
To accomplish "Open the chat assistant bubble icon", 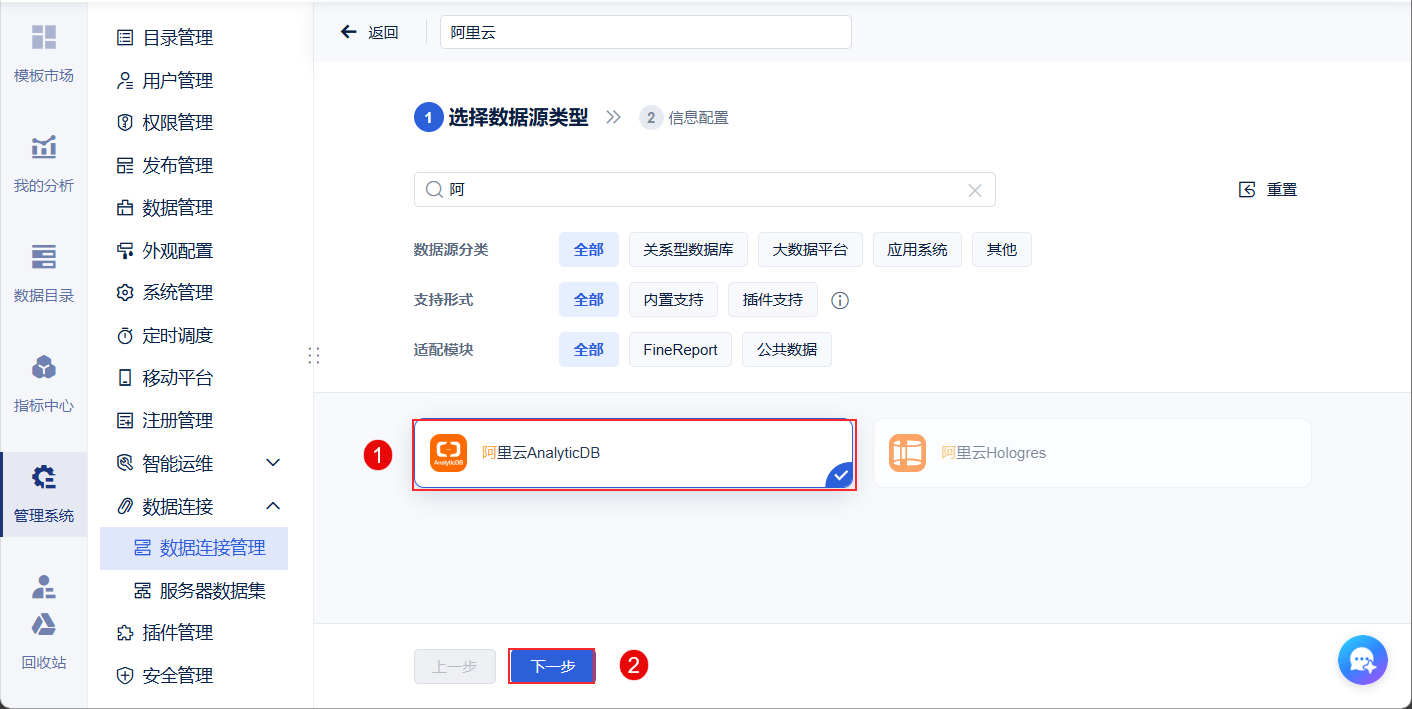I will coord(1363,660).
